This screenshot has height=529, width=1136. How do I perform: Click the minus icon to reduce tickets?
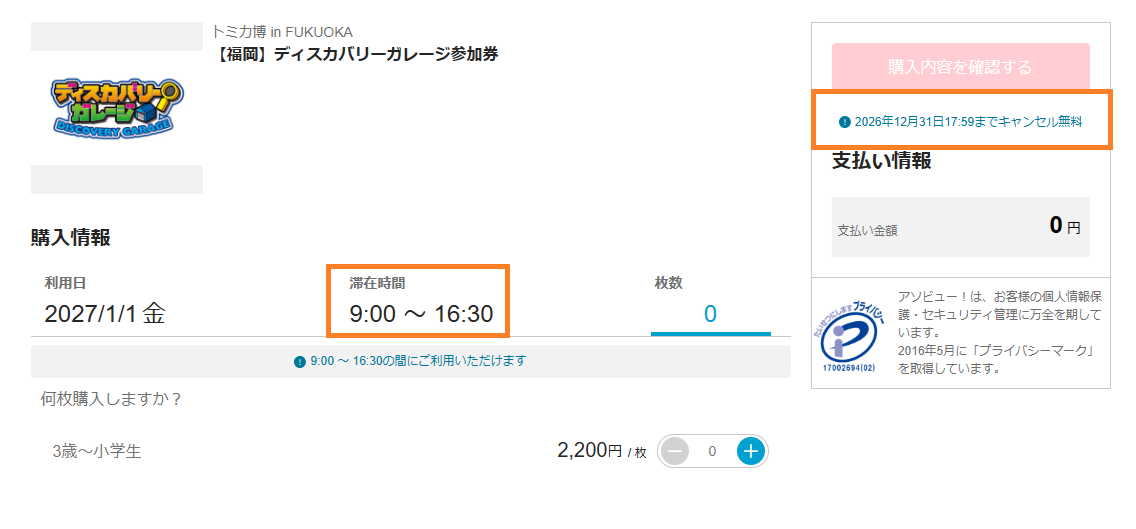click(674, 451)
